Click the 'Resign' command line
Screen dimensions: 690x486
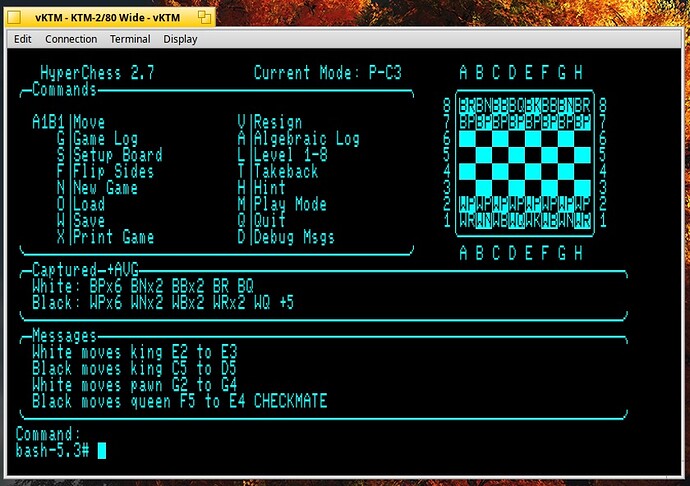(x=270, y=122)
